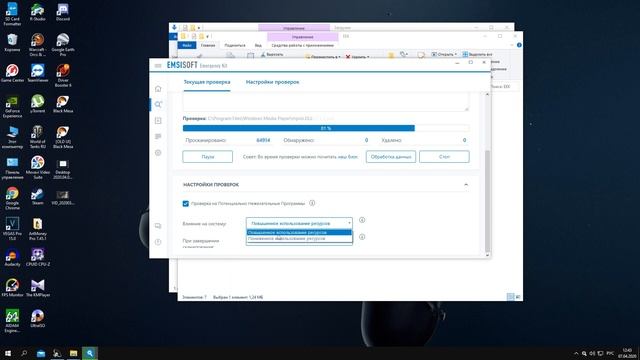Open GeForce Experience shortcut
This screenshot has height=360, width=640.
pyautogui.click(x=12, y=106)
